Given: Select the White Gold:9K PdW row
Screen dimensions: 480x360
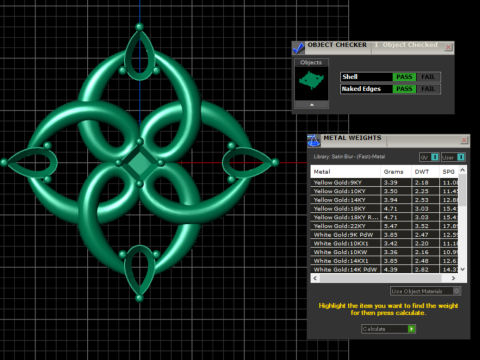Looking at the screenshot, I should (x=385, y=235).
